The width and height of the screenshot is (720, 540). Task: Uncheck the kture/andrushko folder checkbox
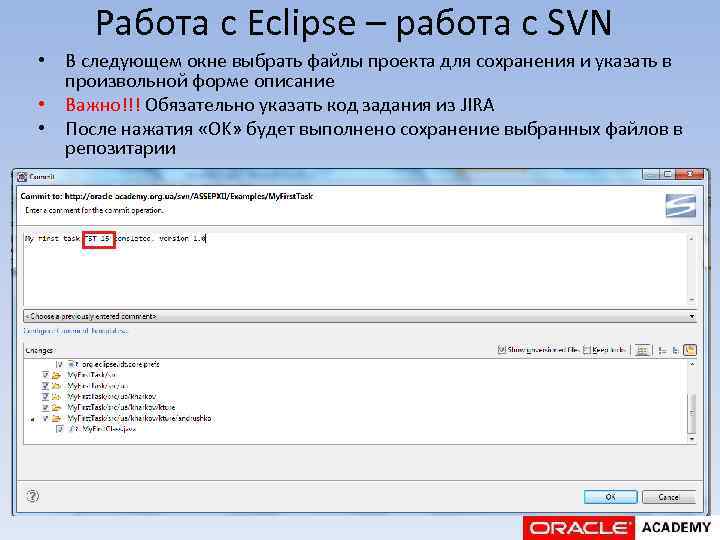coord(45,418)
